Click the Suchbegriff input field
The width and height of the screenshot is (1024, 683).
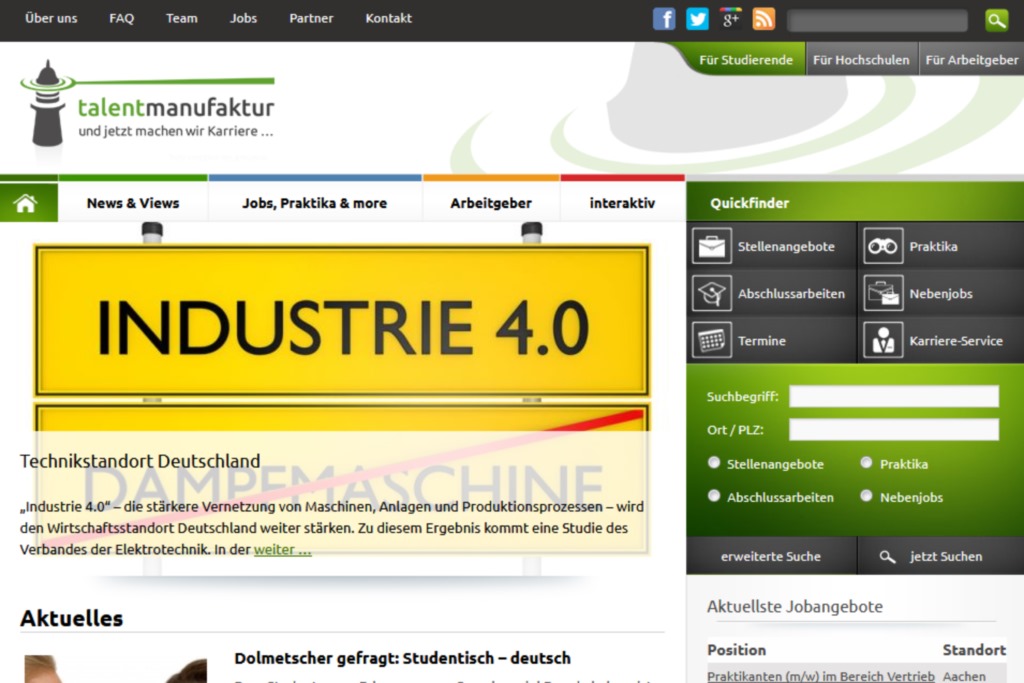893,397
